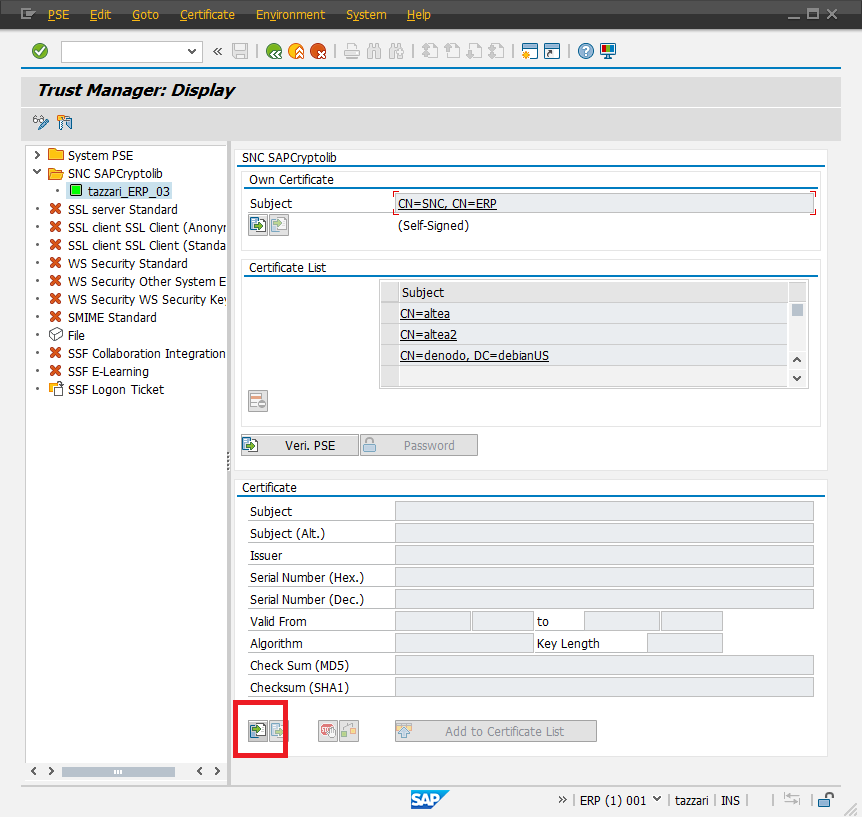Viewport: 862px width, 817px height.
Task: Select WS Security Standard tree node
Action: (128, 263)
